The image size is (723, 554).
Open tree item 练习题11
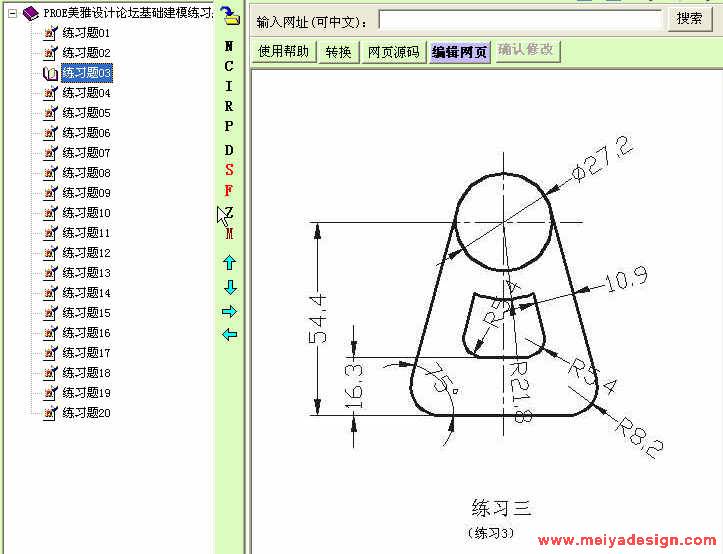click(x=86, y=233)
